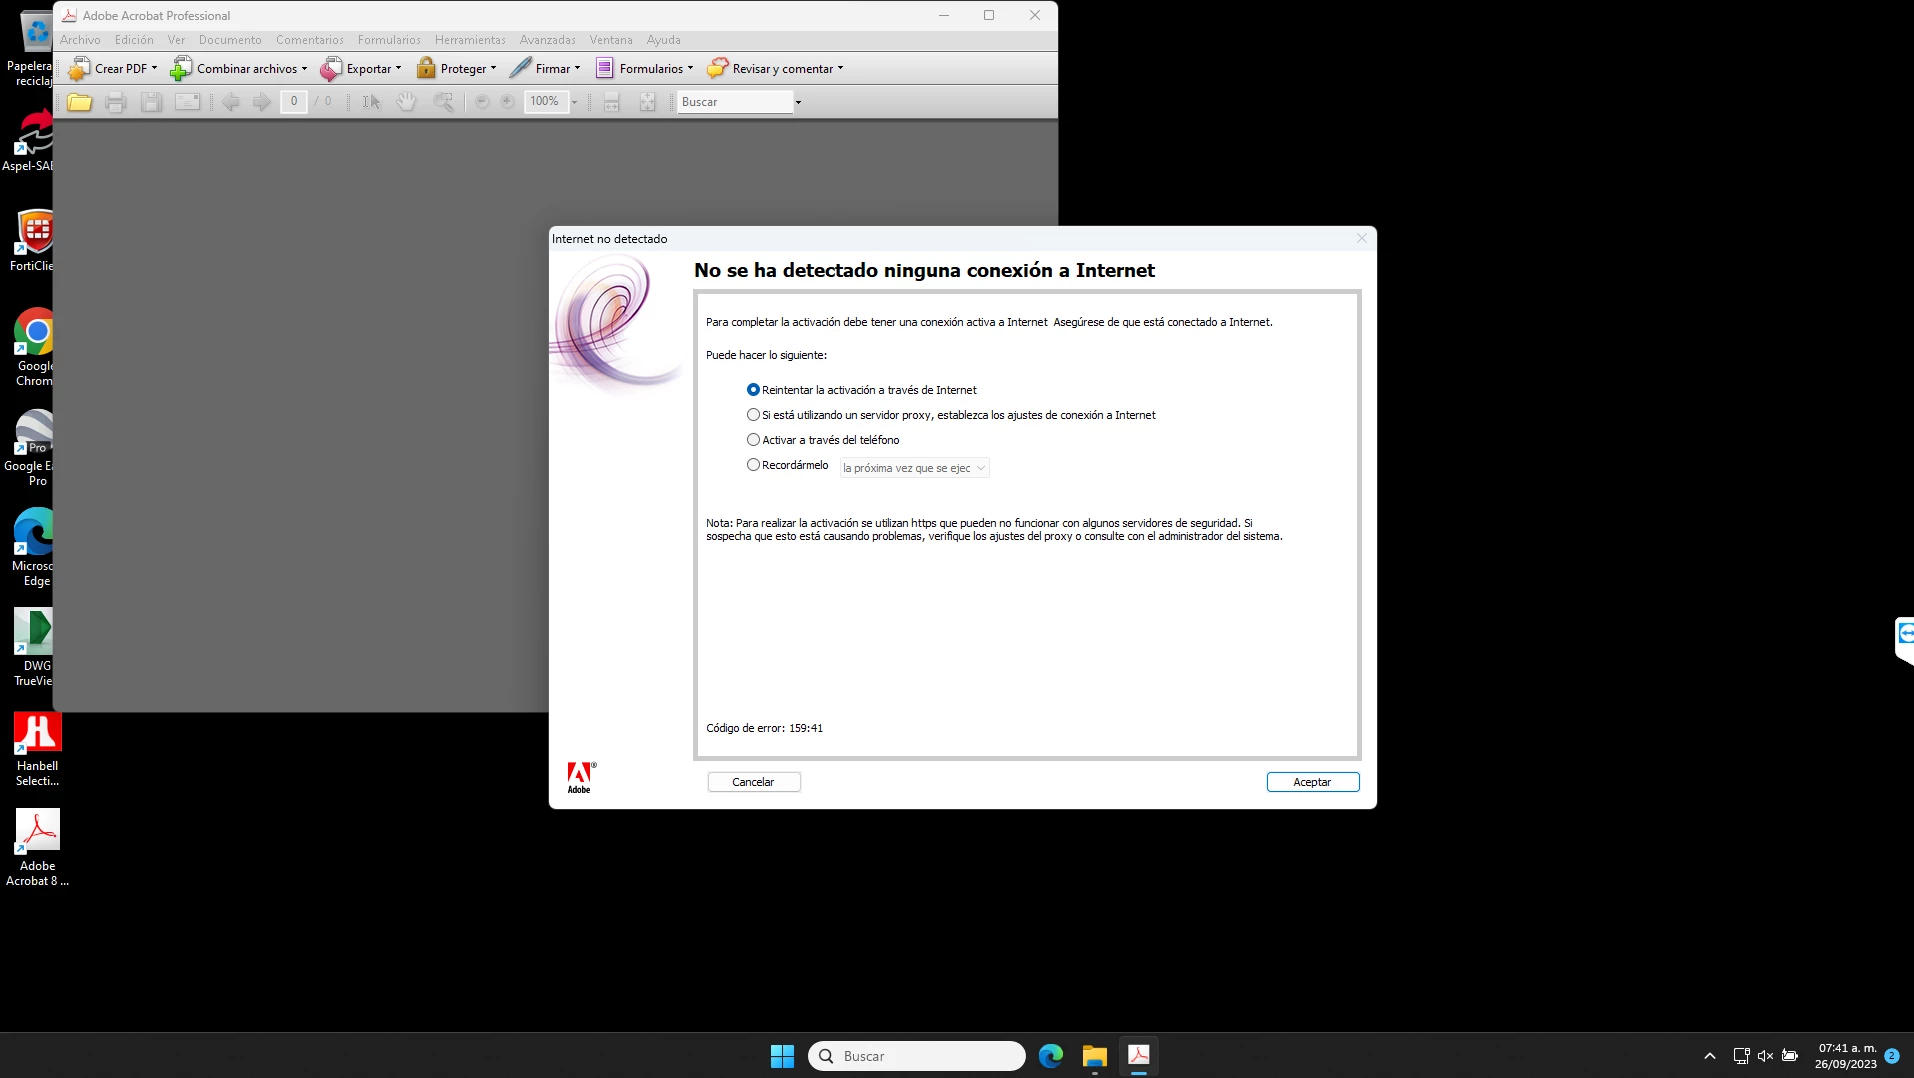The height and width of the screenshot is (1078, 1914).
Task: Open the Firmar pen dropdown
Action: tap(545, 69)
